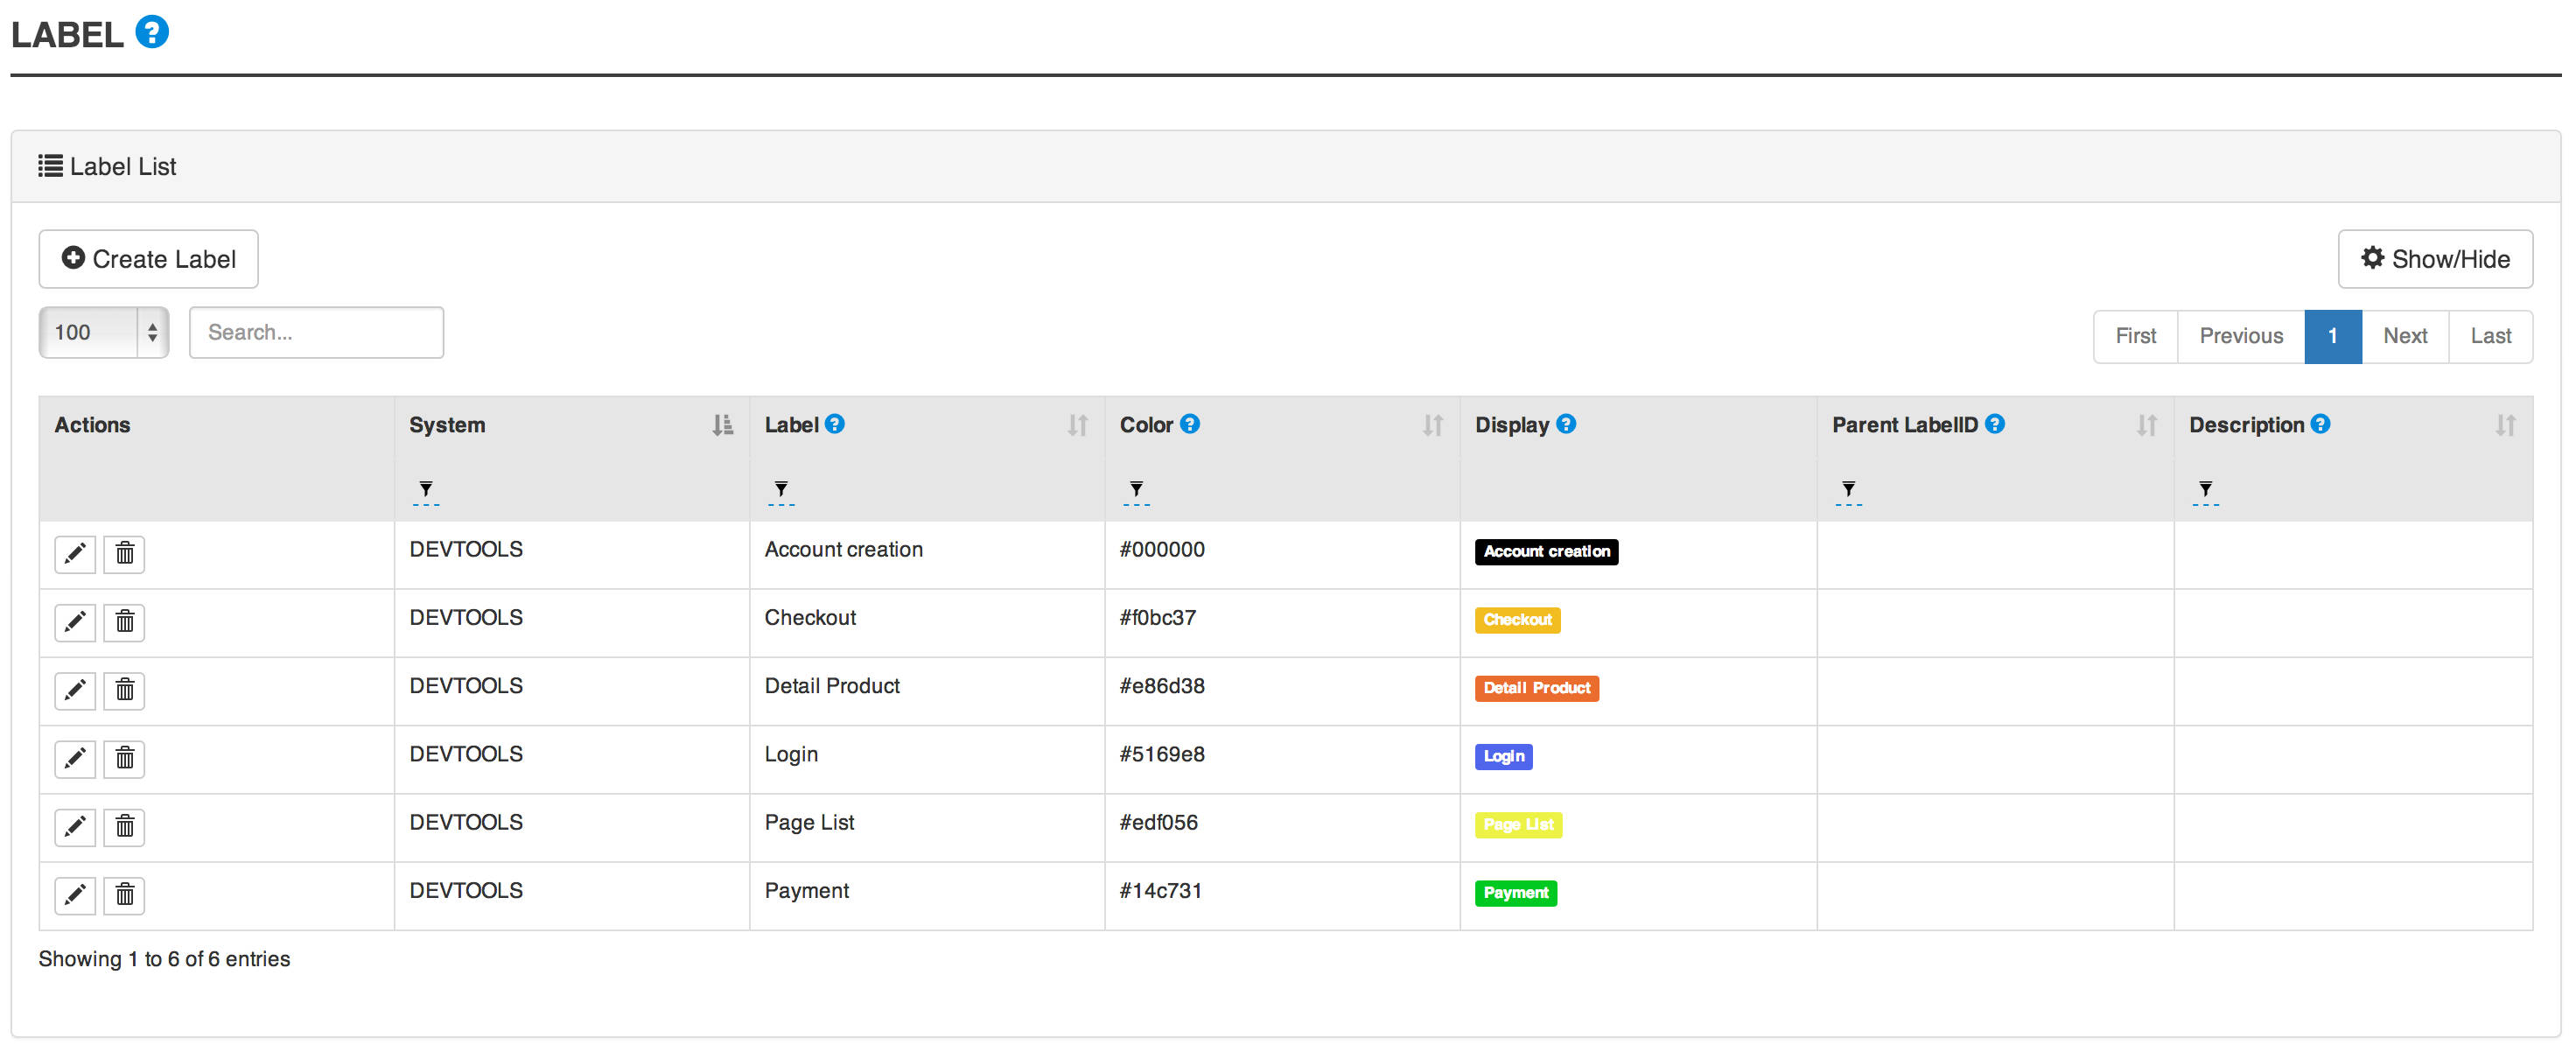Select page 1 in pagination
Viewport: 2576px width, 1059px height.
point(2332,336)
